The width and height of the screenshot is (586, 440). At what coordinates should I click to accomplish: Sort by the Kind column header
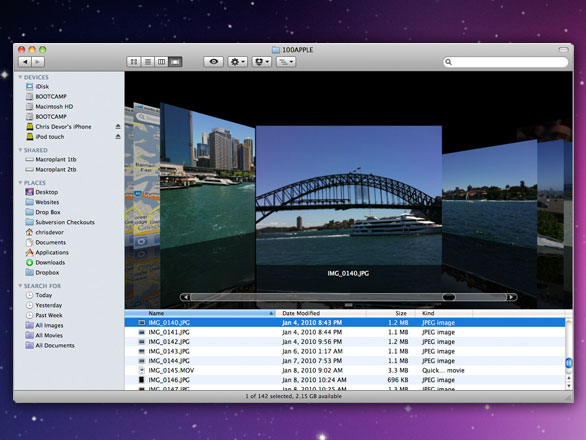click(445, 313)
